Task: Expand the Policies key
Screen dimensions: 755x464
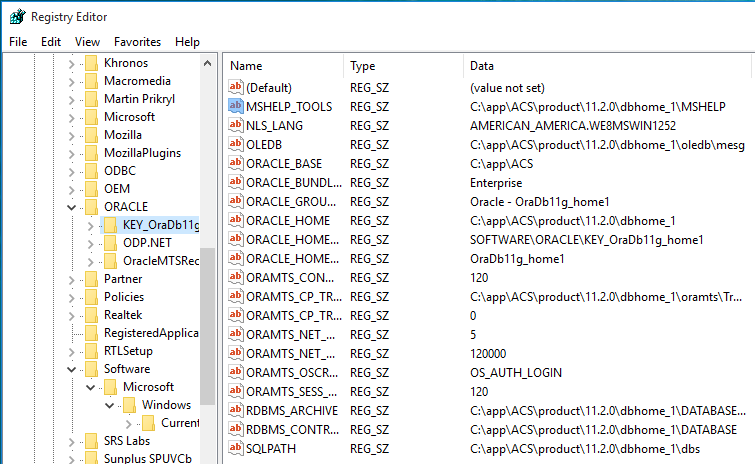Action: [x=72, y=297]
